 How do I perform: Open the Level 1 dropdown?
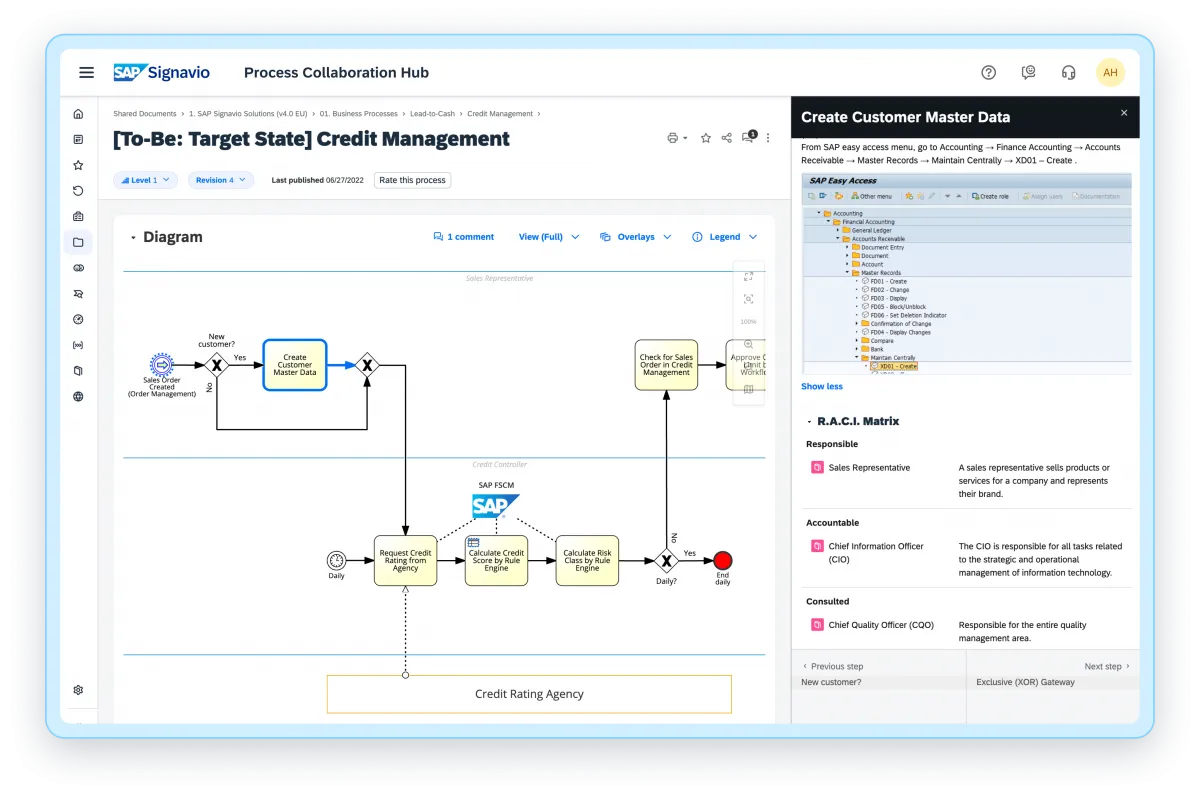point(145,180)
